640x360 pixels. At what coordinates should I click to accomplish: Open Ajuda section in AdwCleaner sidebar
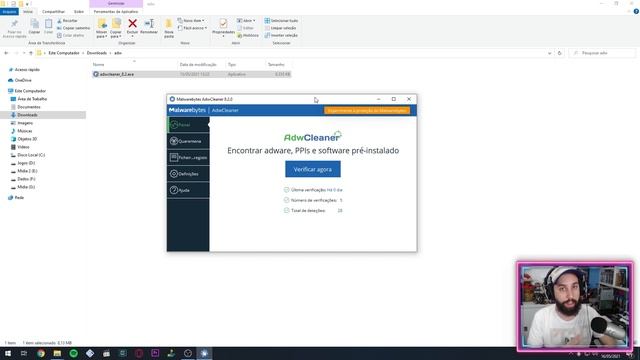(188, 190)
